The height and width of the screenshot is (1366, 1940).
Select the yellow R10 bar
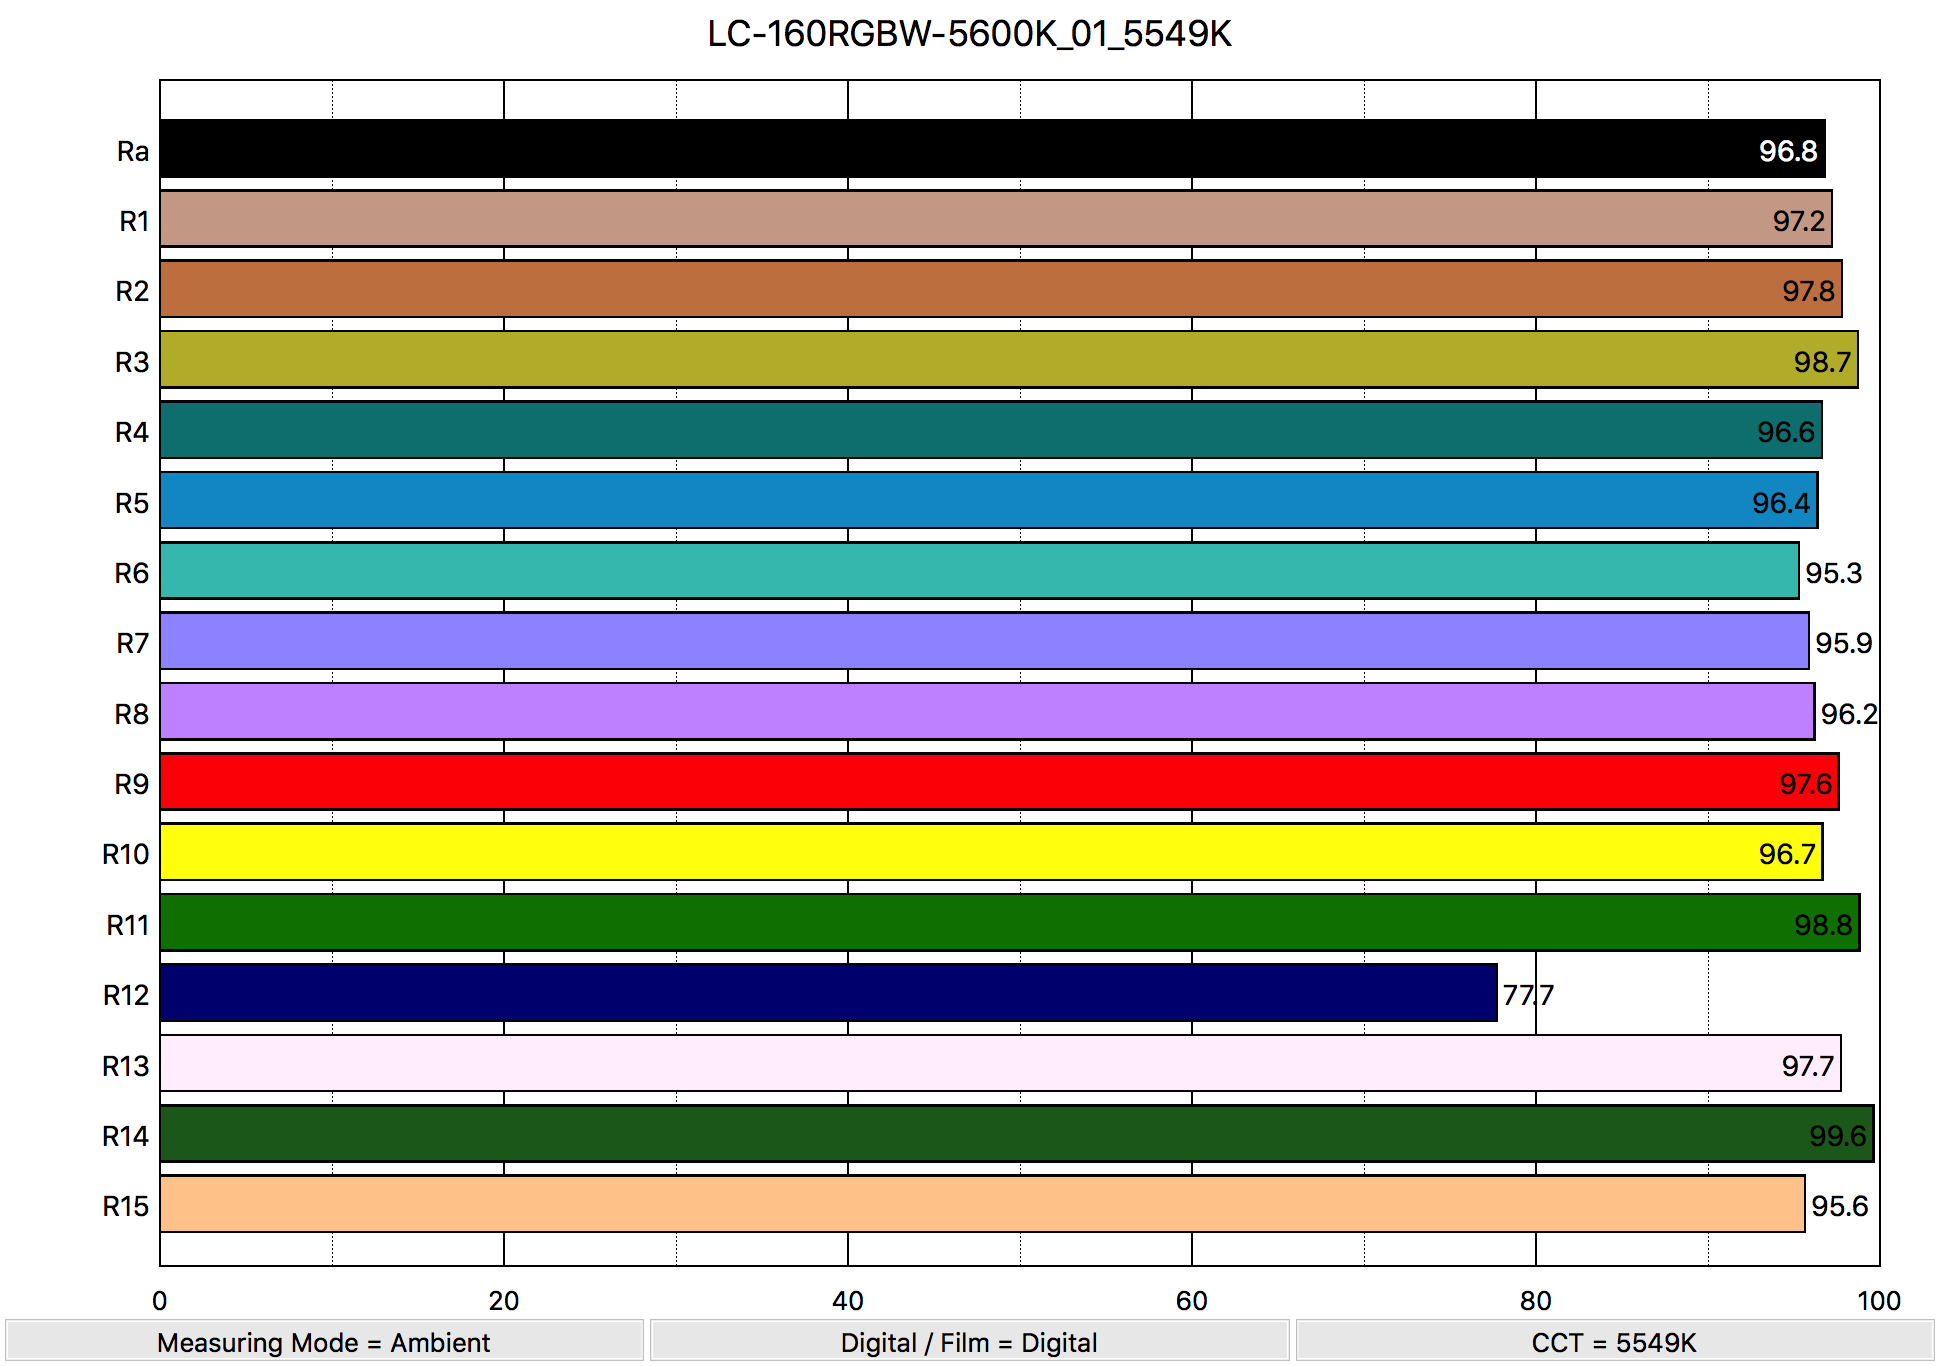(x=900, y=854)
